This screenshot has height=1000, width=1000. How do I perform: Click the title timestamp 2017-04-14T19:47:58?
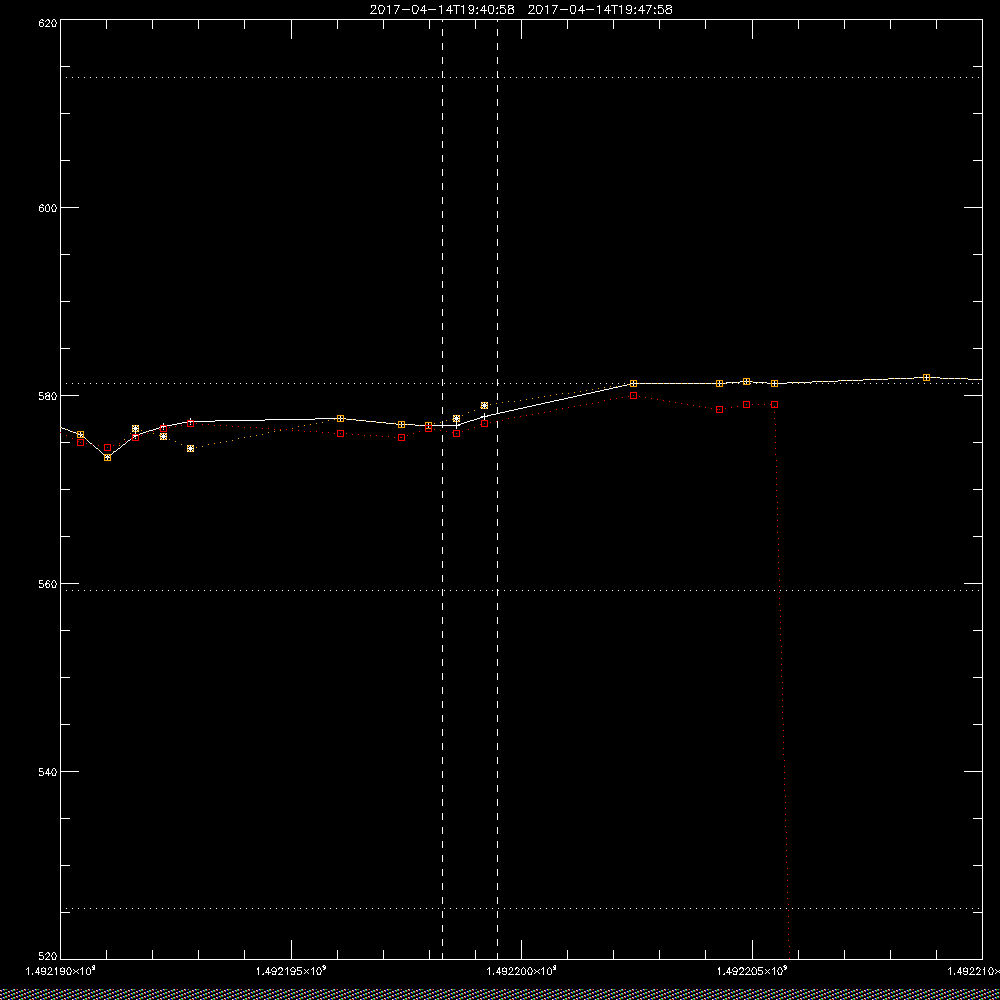click(x=600, y=10)
